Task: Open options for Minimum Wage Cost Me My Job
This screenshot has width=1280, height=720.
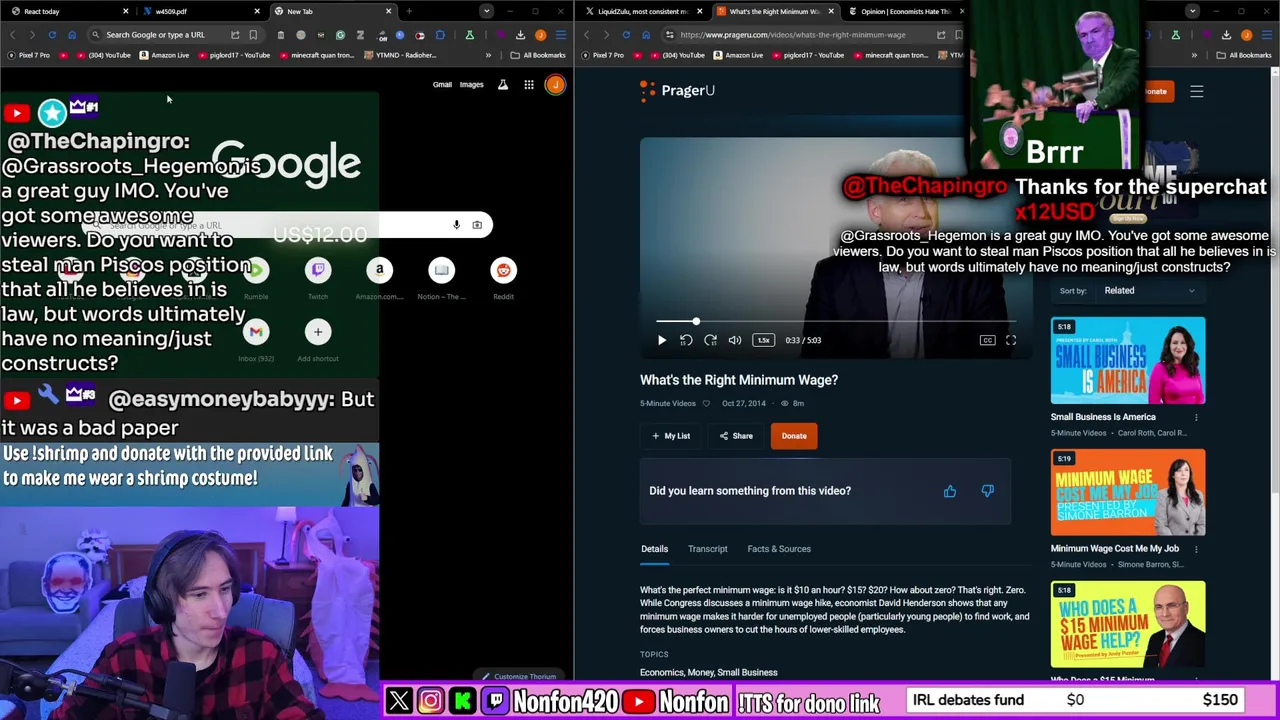Action: coord(1196,549)
